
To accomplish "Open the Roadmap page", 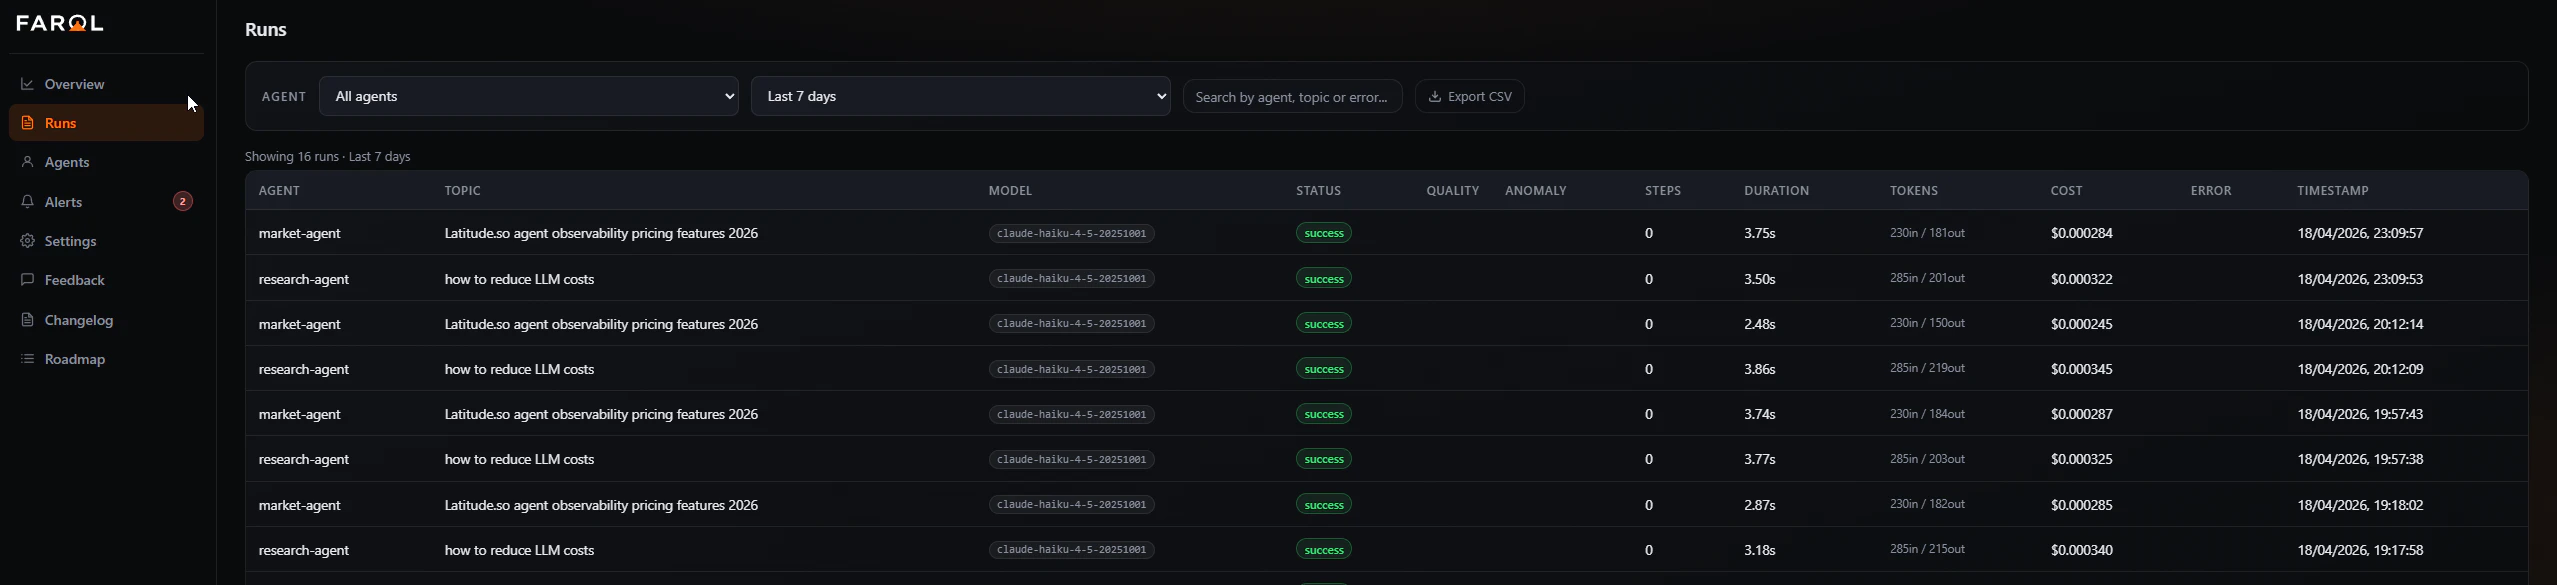I will pyautogui.click(x=106, y=359).
